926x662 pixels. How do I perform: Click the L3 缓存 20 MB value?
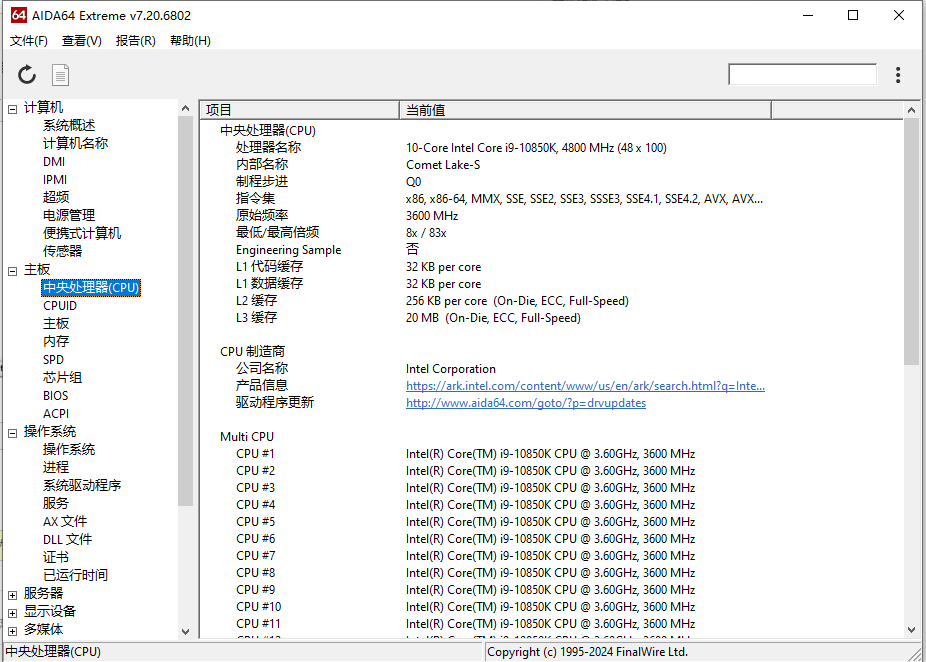(x=493, y=318)
